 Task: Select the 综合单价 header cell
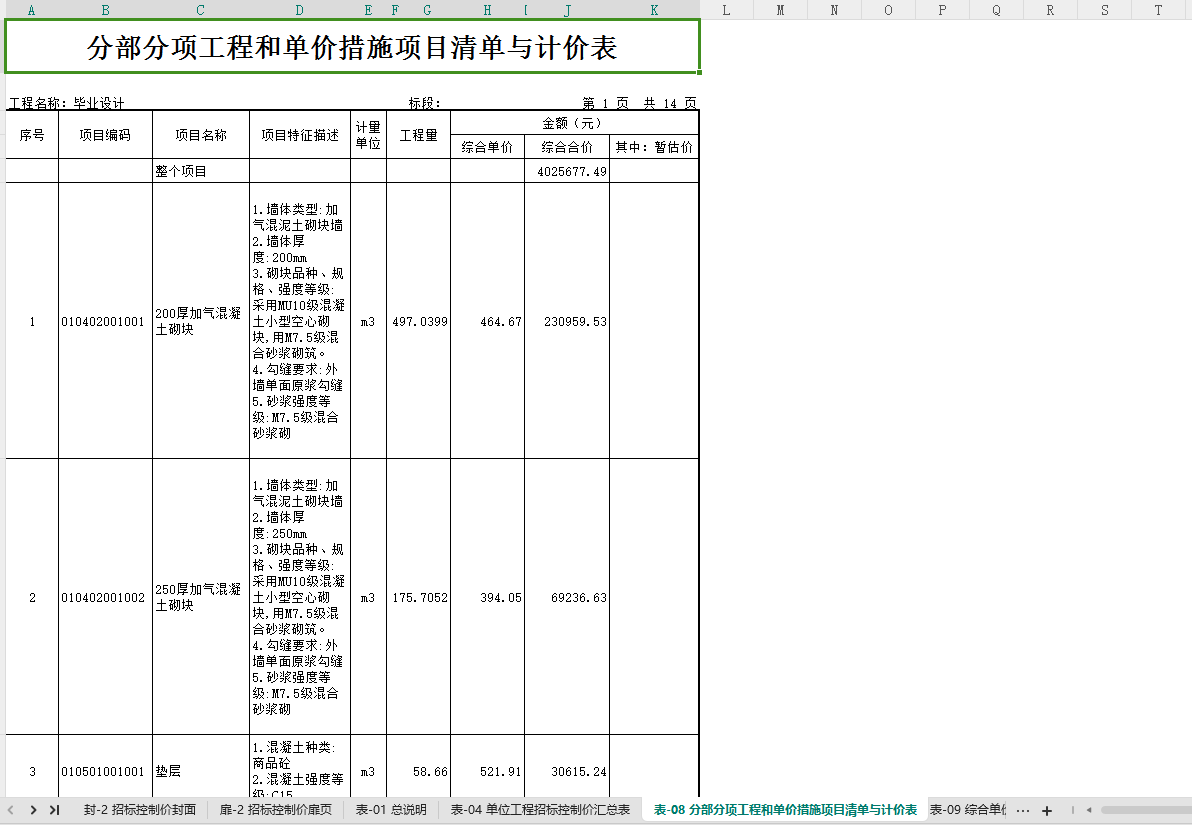pyautogui.click(x=487, y=147)
